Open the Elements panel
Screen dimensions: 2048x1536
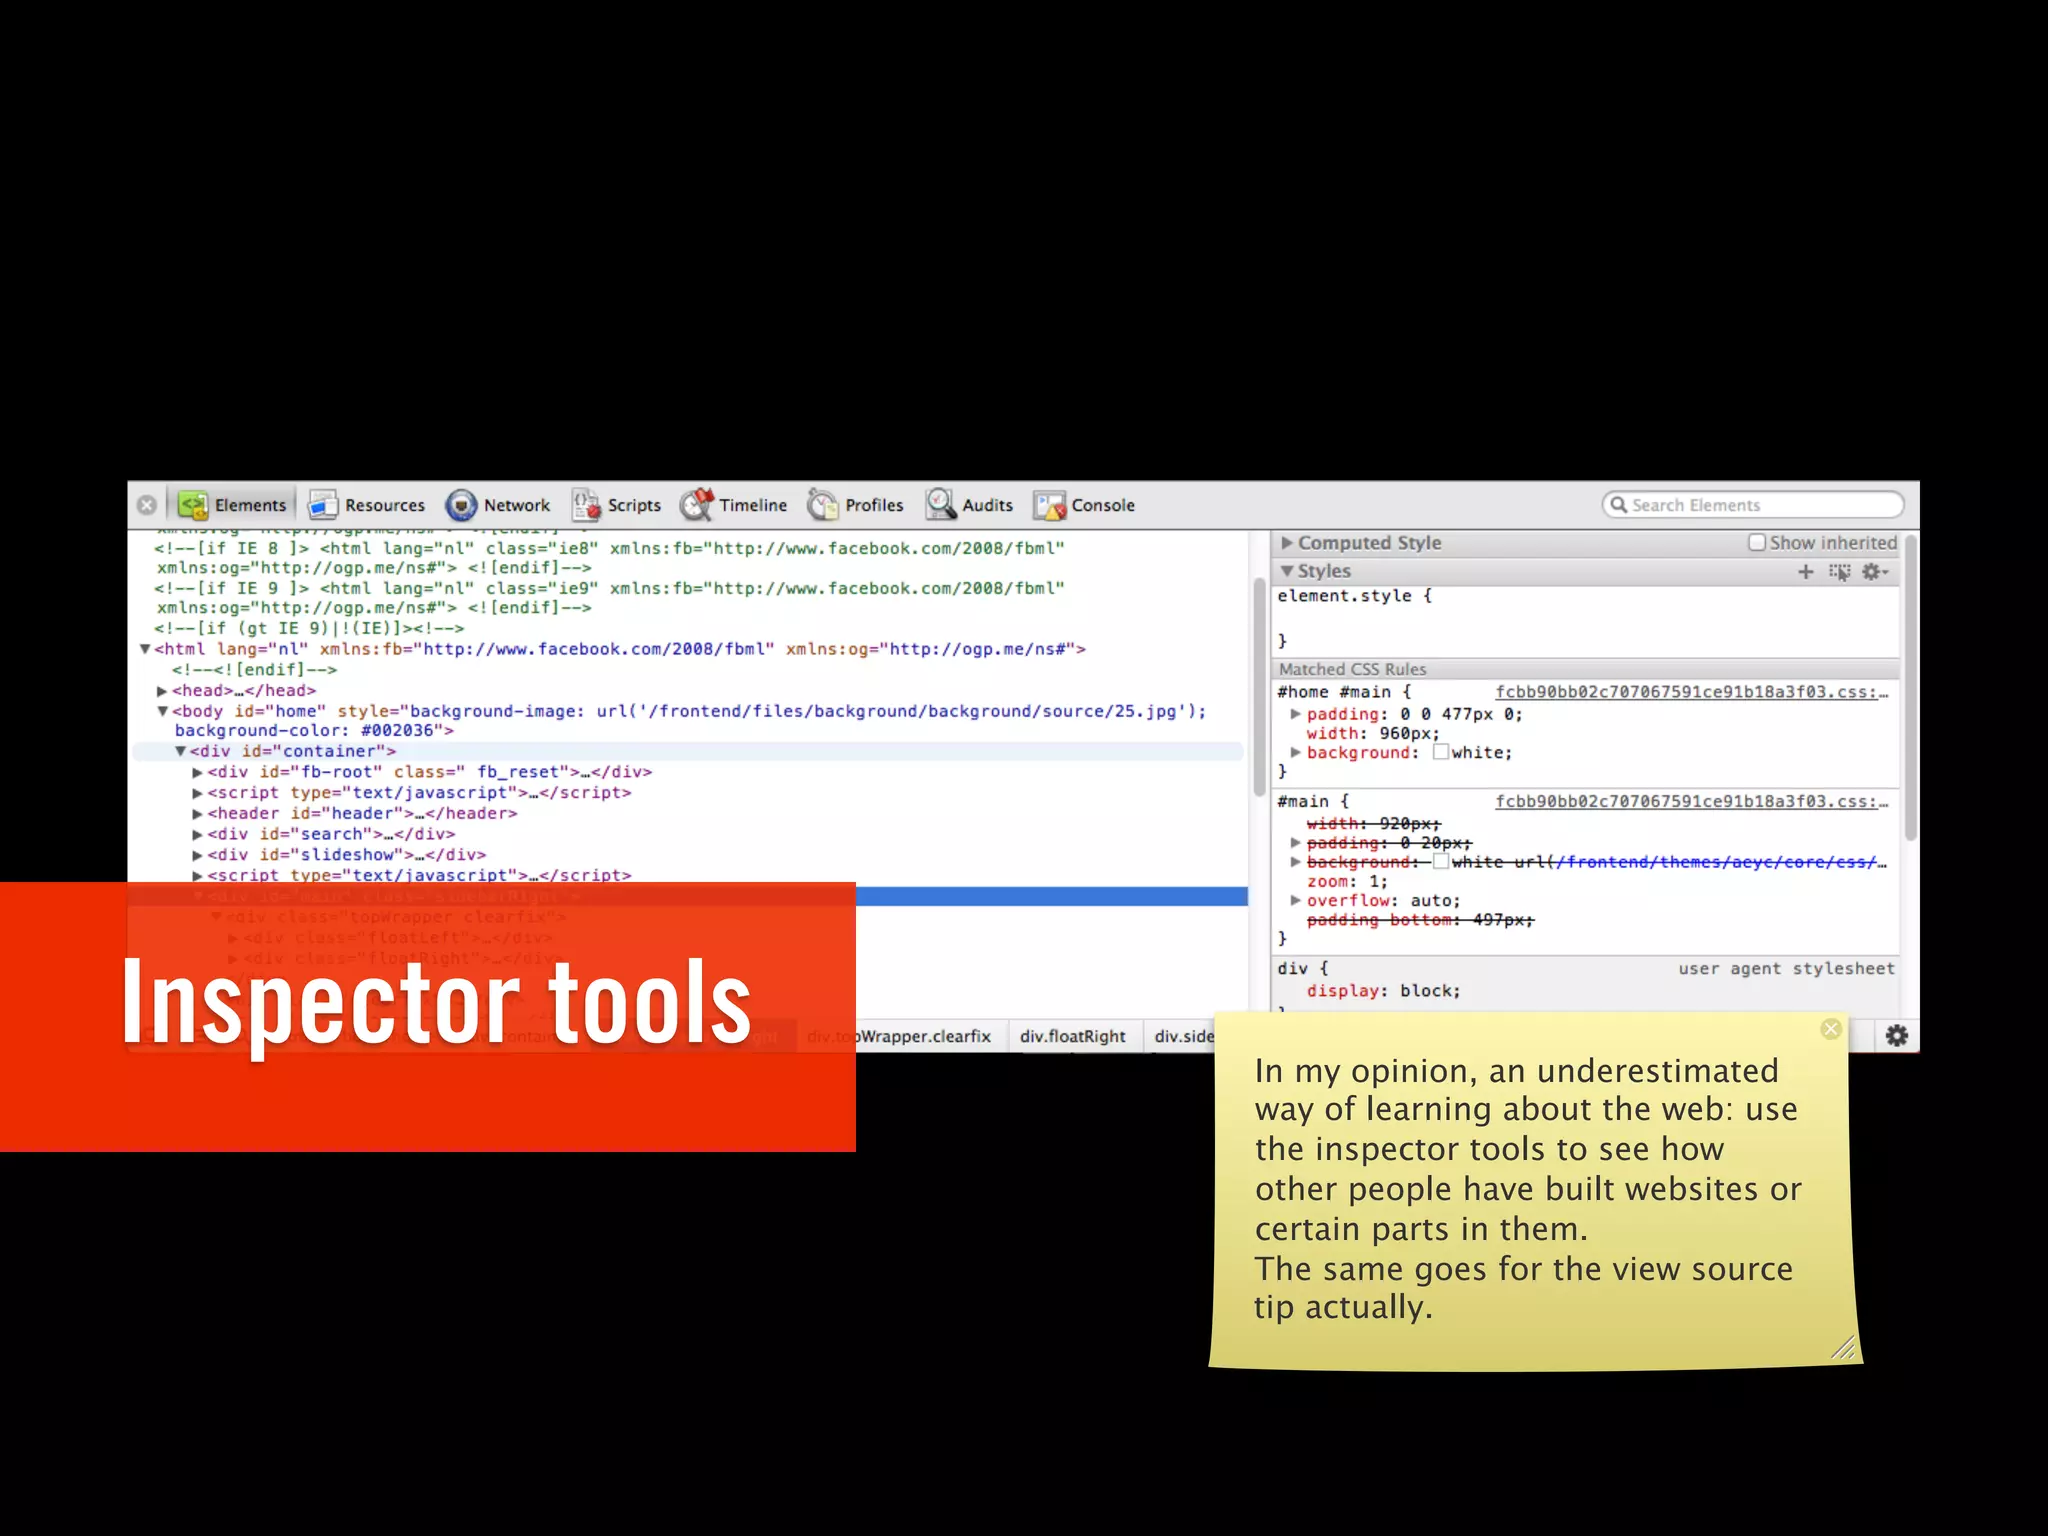(233, 505)
